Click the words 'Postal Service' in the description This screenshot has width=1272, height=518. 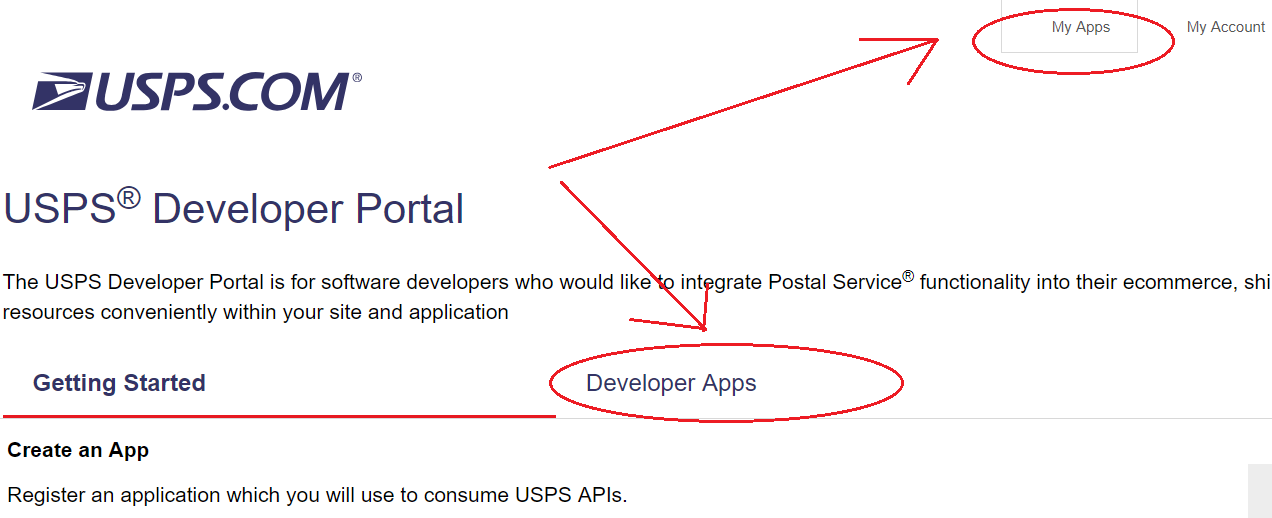tap(834, 282)
